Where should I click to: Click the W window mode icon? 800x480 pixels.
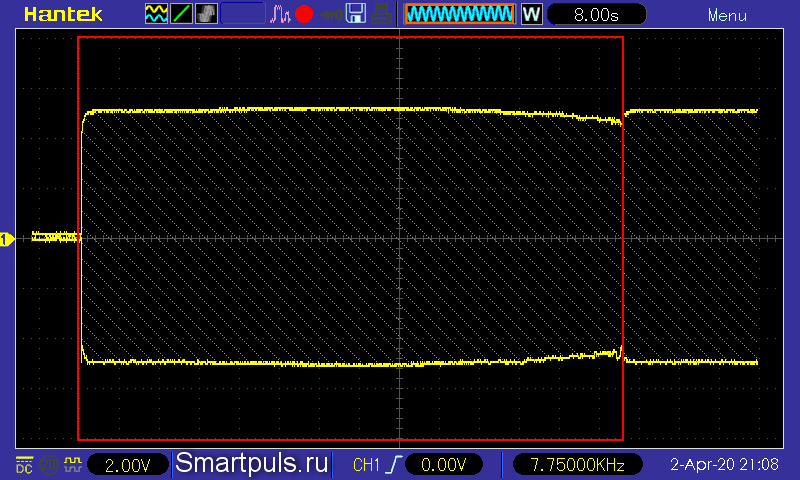531,14
